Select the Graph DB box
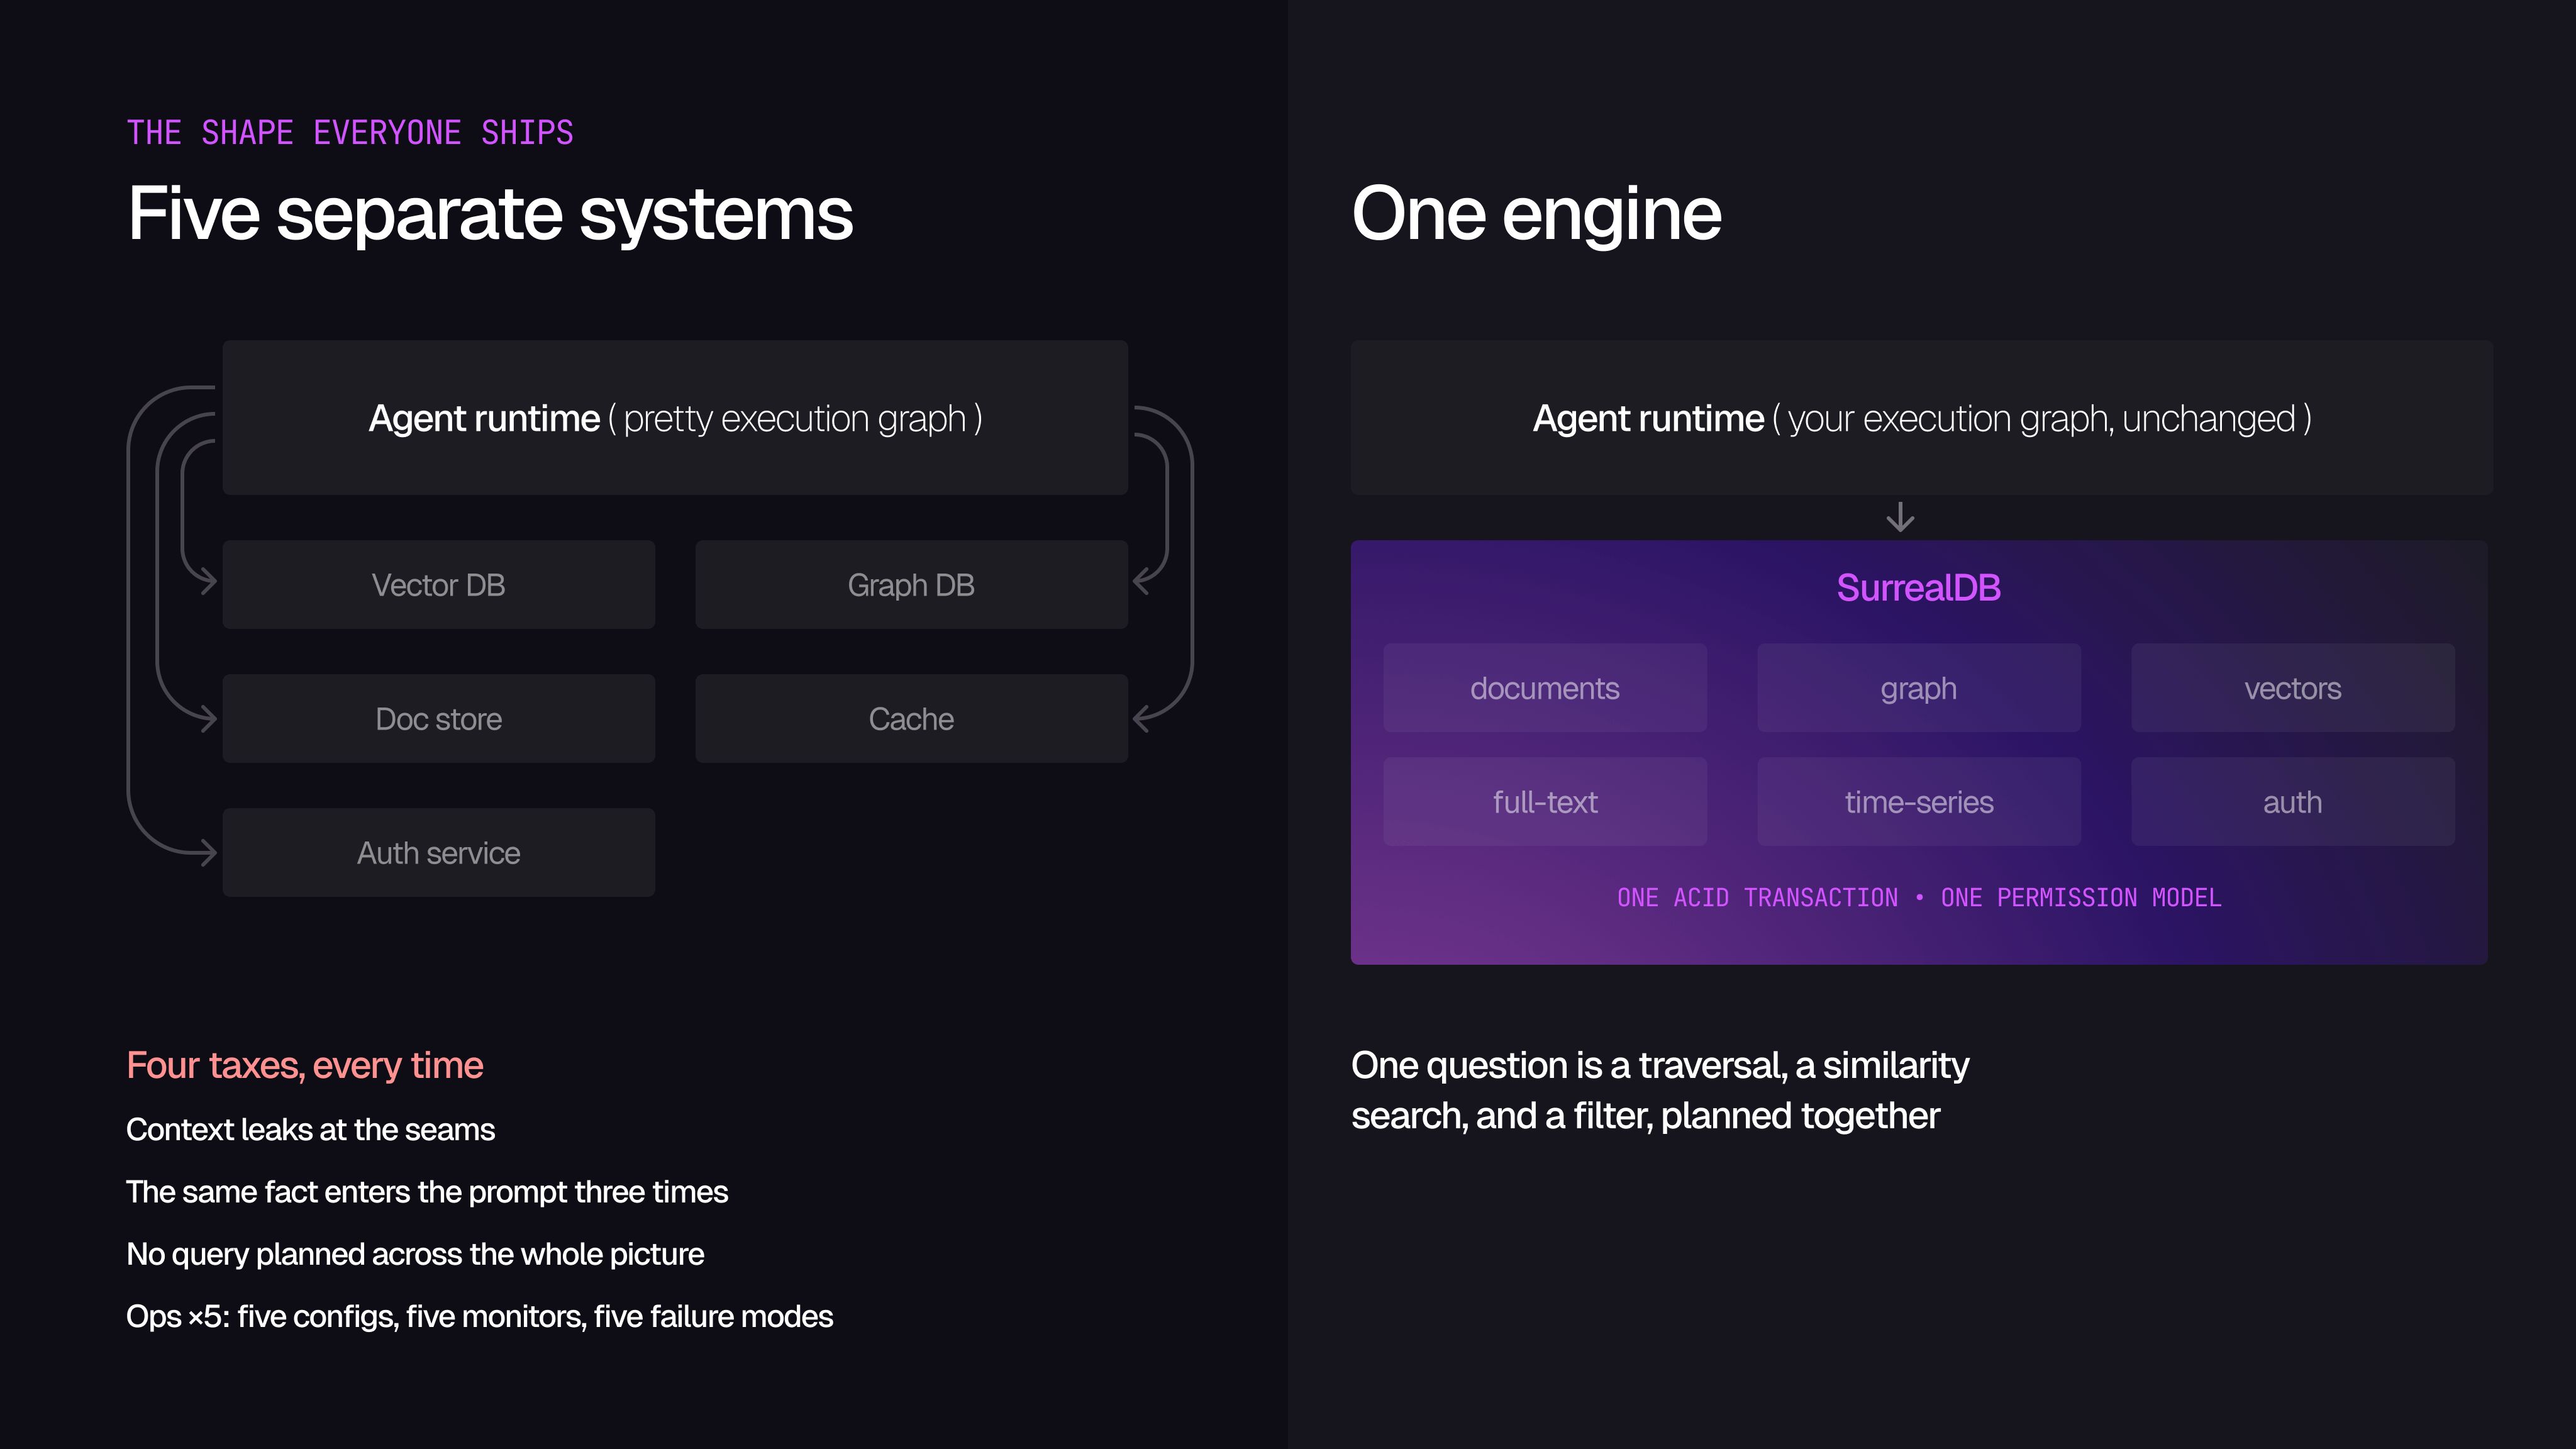The image size is (2576, 1449). click(911, 585)
